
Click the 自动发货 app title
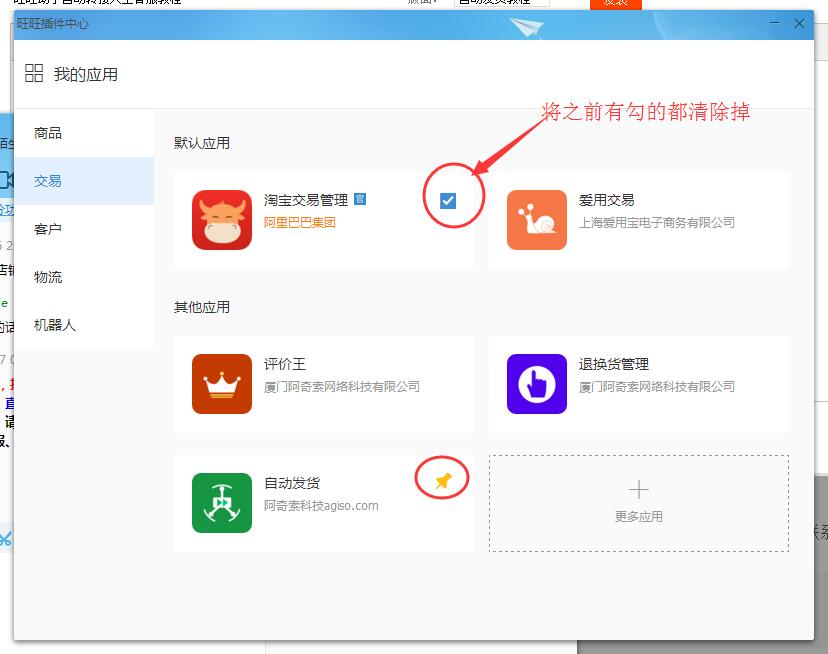tap(292, 483)
